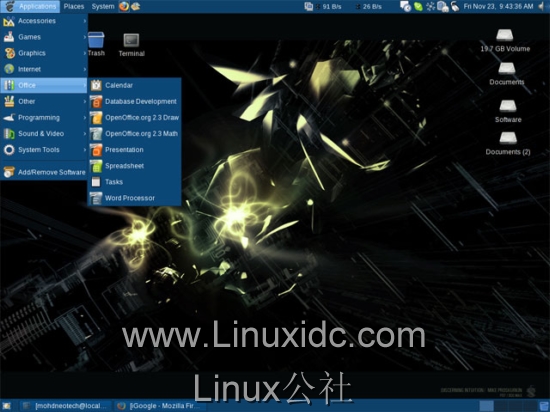
Task: Expand the Sound & Video category
Action: point(44,134)
